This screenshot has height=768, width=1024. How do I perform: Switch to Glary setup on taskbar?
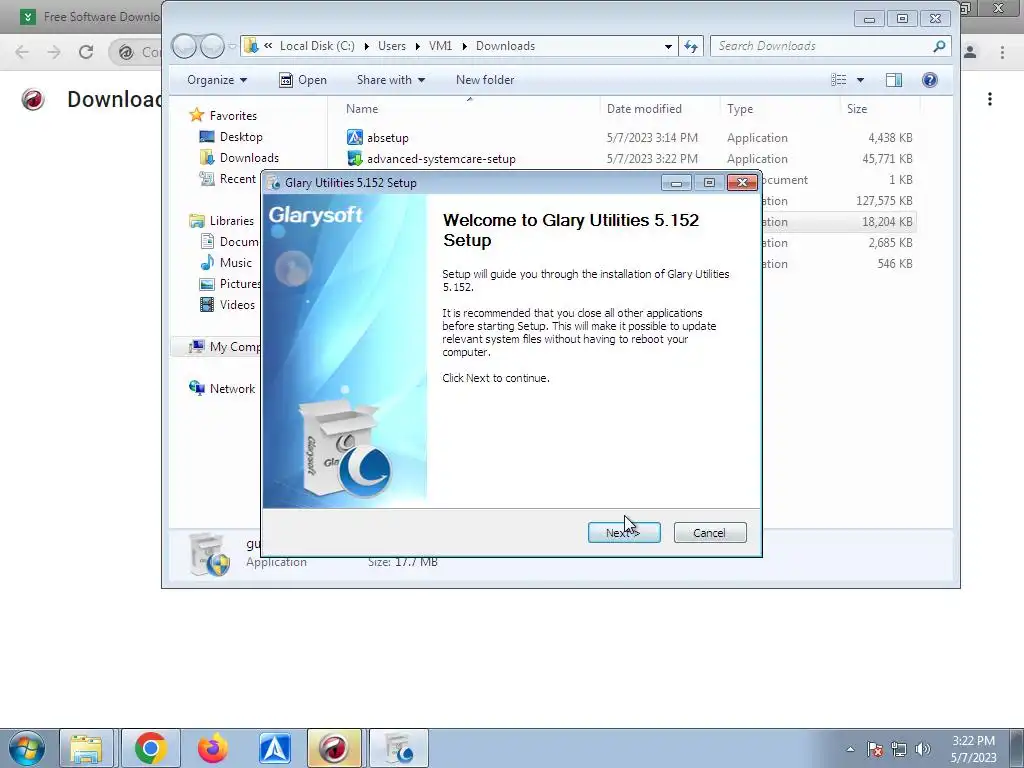coord(398,748)
